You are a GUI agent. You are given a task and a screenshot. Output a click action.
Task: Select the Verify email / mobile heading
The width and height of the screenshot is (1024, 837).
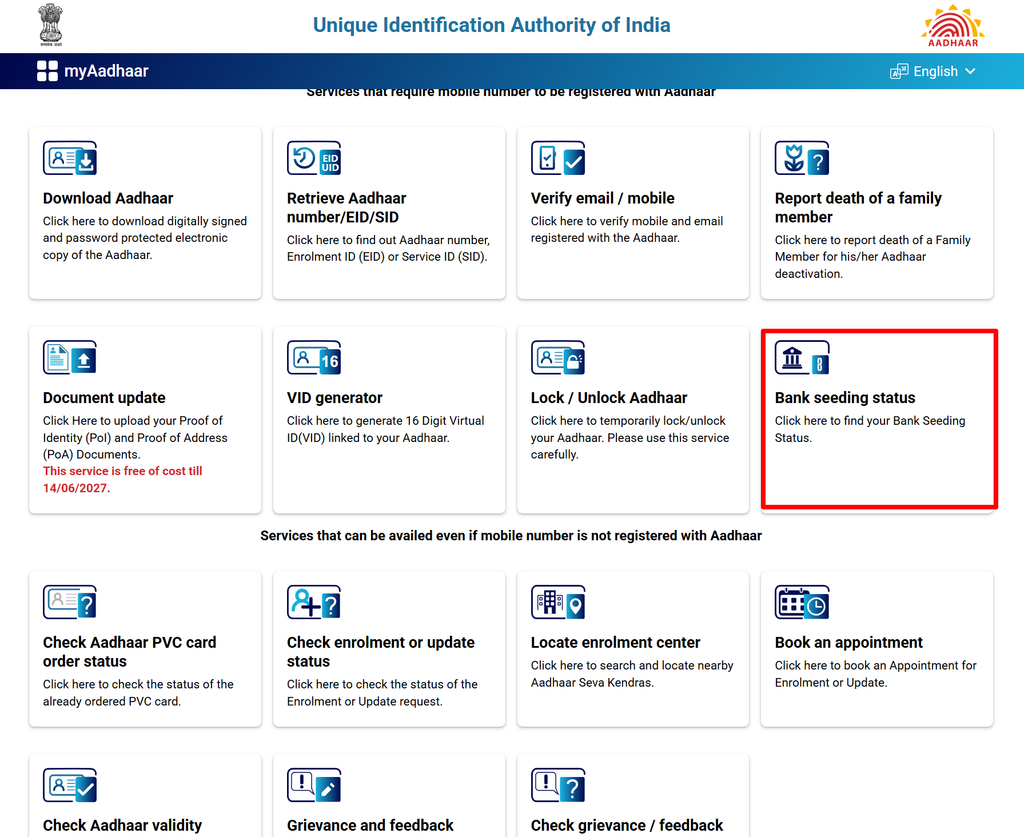603,198
